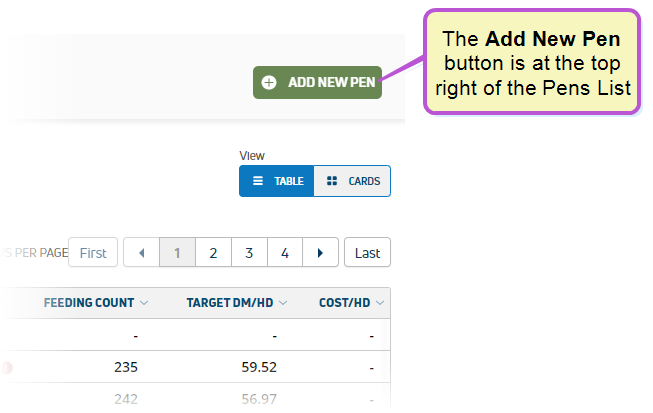Click the red indicator beside row 235
This screenshot has width=653, height=413.
[x=6, y=368]
